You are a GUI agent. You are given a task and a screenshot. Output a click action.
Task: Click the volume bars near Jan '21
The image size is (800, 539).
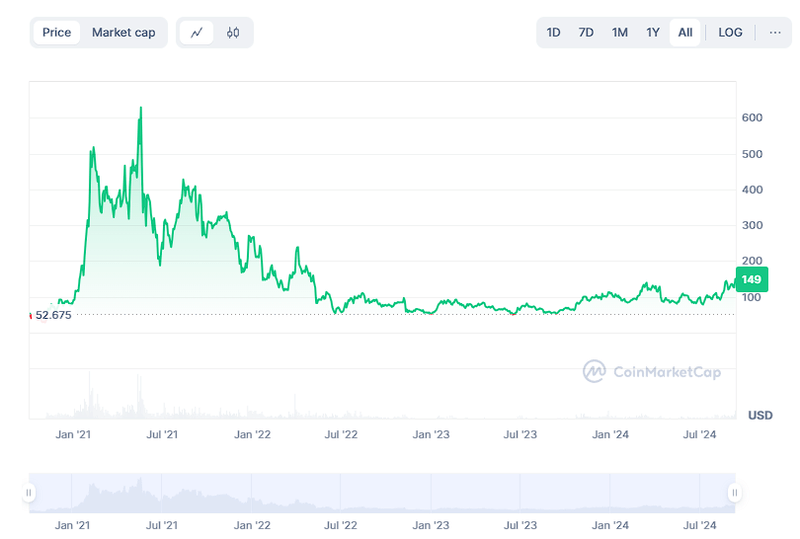tap(89, 398)
